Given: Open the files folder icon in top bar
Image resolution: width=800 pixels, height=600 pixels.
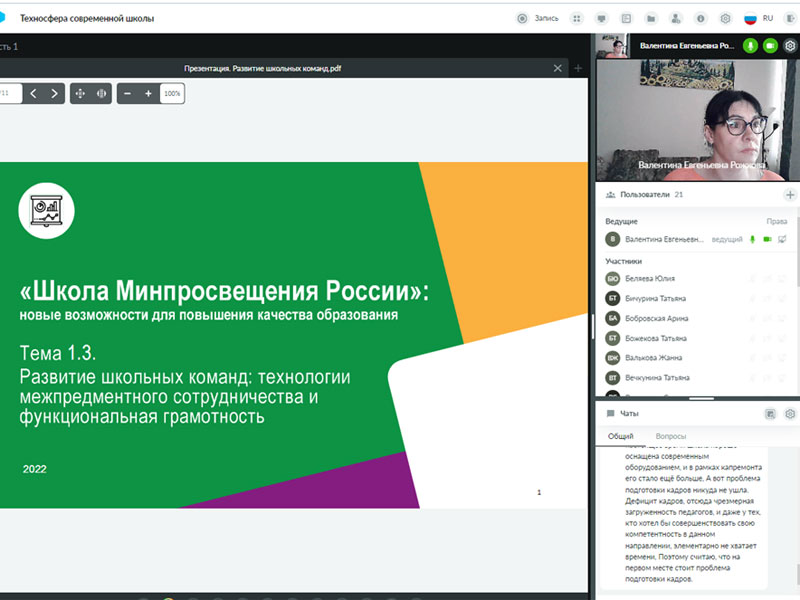Looking at the screenshot, I should point(651,18).
